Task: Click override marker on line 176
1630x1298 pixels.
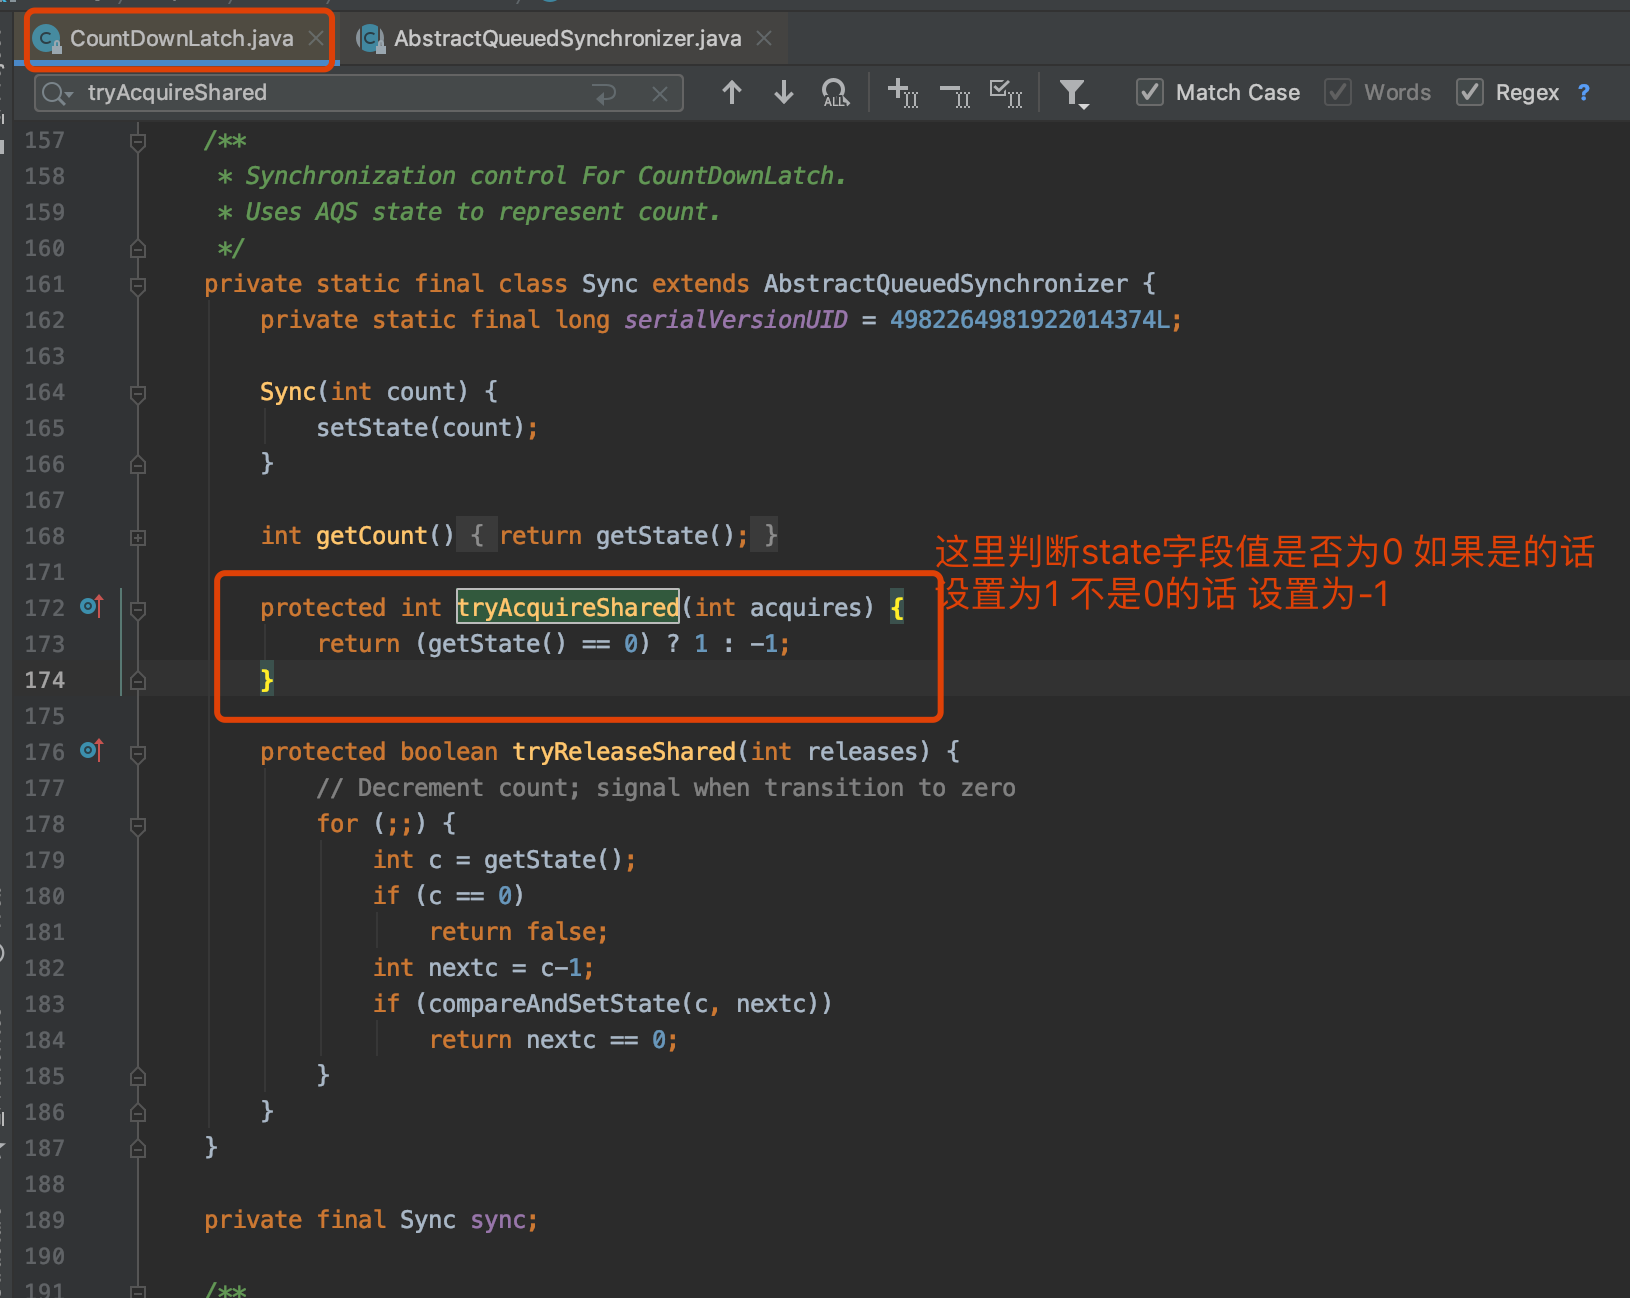Action: click(x=92, y=750)
